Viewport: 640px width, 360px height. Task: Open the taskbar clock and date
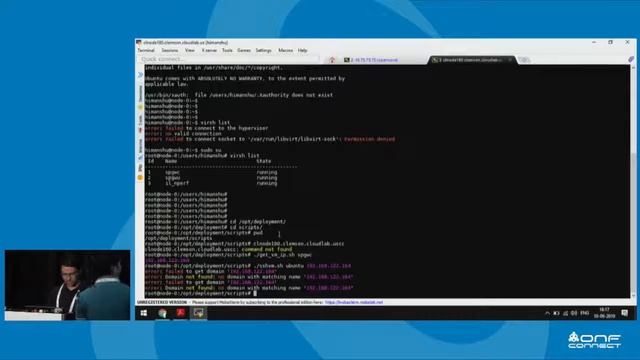604,313
